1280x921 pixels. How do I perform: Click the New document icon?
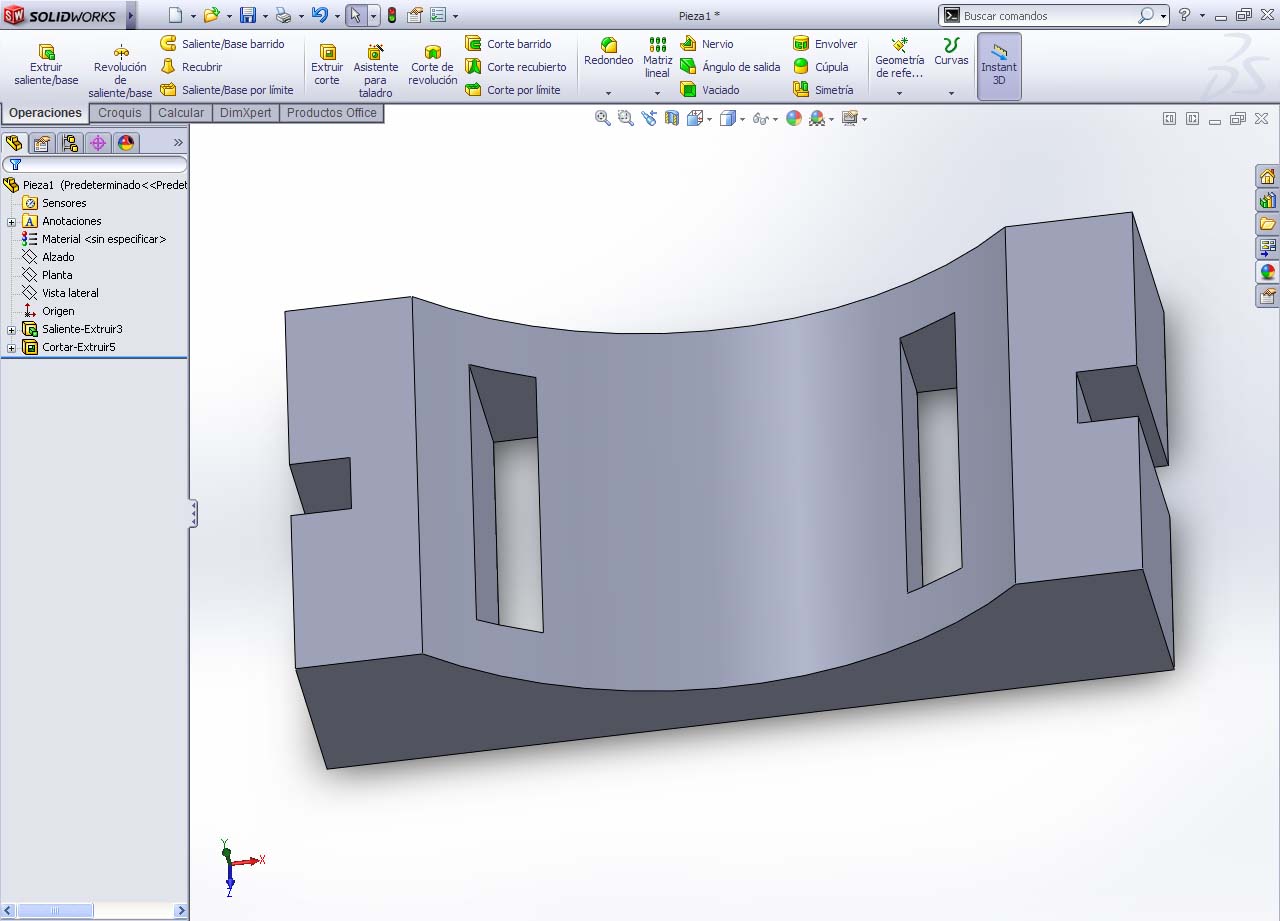175,15
